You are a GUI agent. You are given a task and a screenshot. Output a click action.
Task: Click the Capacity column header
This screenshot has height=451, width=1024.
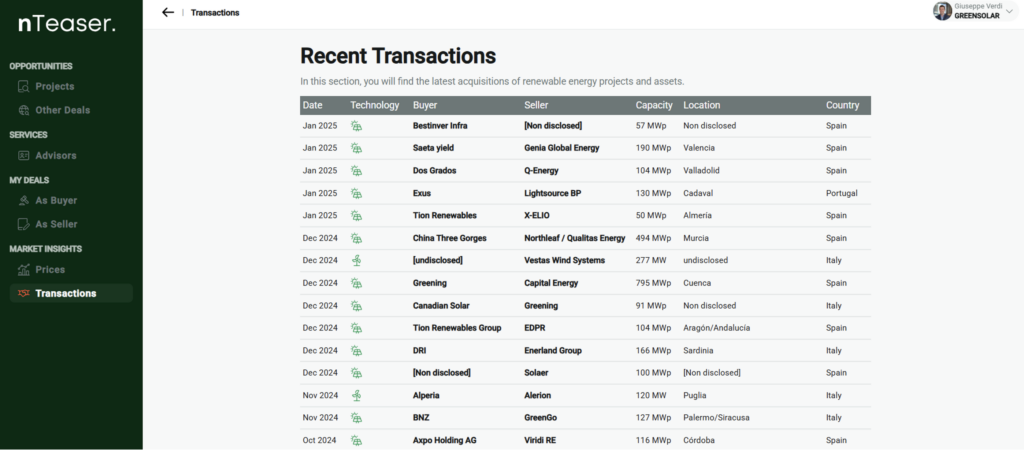(x=654, y=105)
